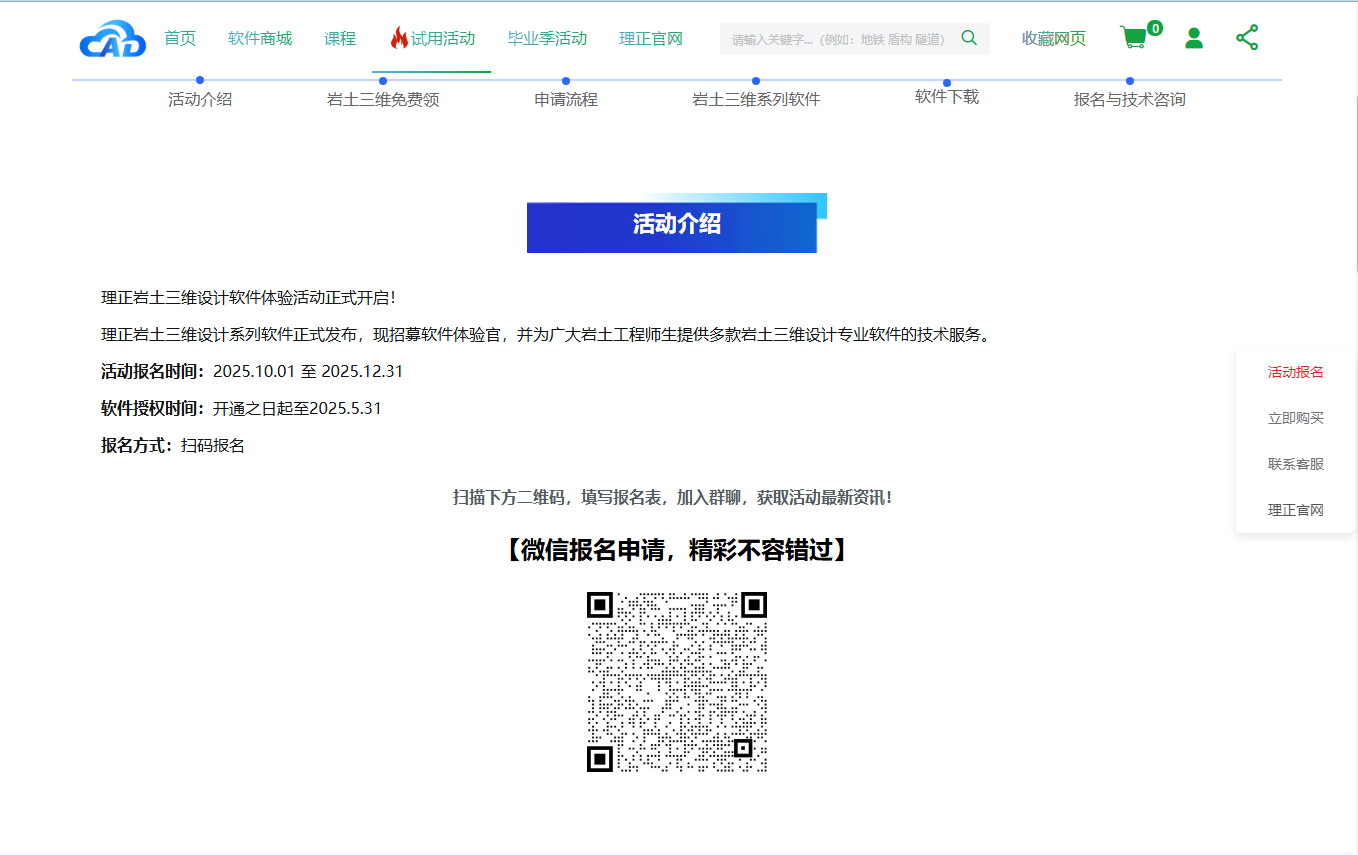Click the CAD cloud logo
This screenshot has height=855, width=1358.
pos(112,39)
